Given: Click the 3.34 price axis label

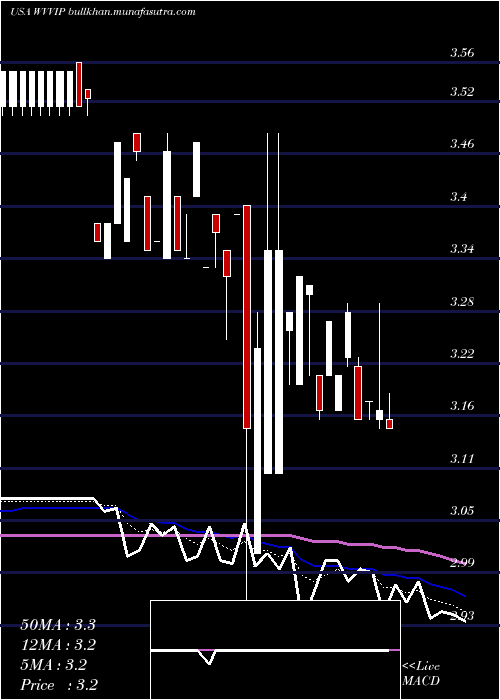Looking at the screenshot, I should [462, 249].
